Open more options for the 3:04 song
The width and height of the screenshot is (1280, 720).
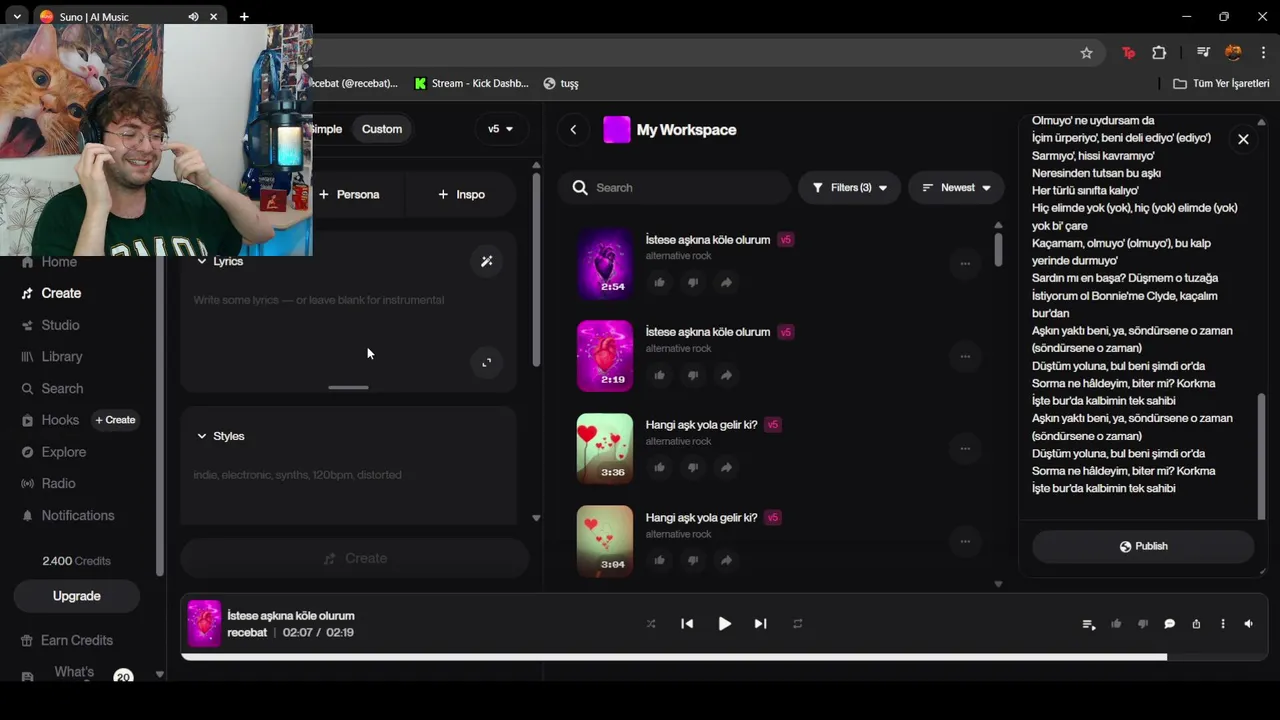click(965, 541)
